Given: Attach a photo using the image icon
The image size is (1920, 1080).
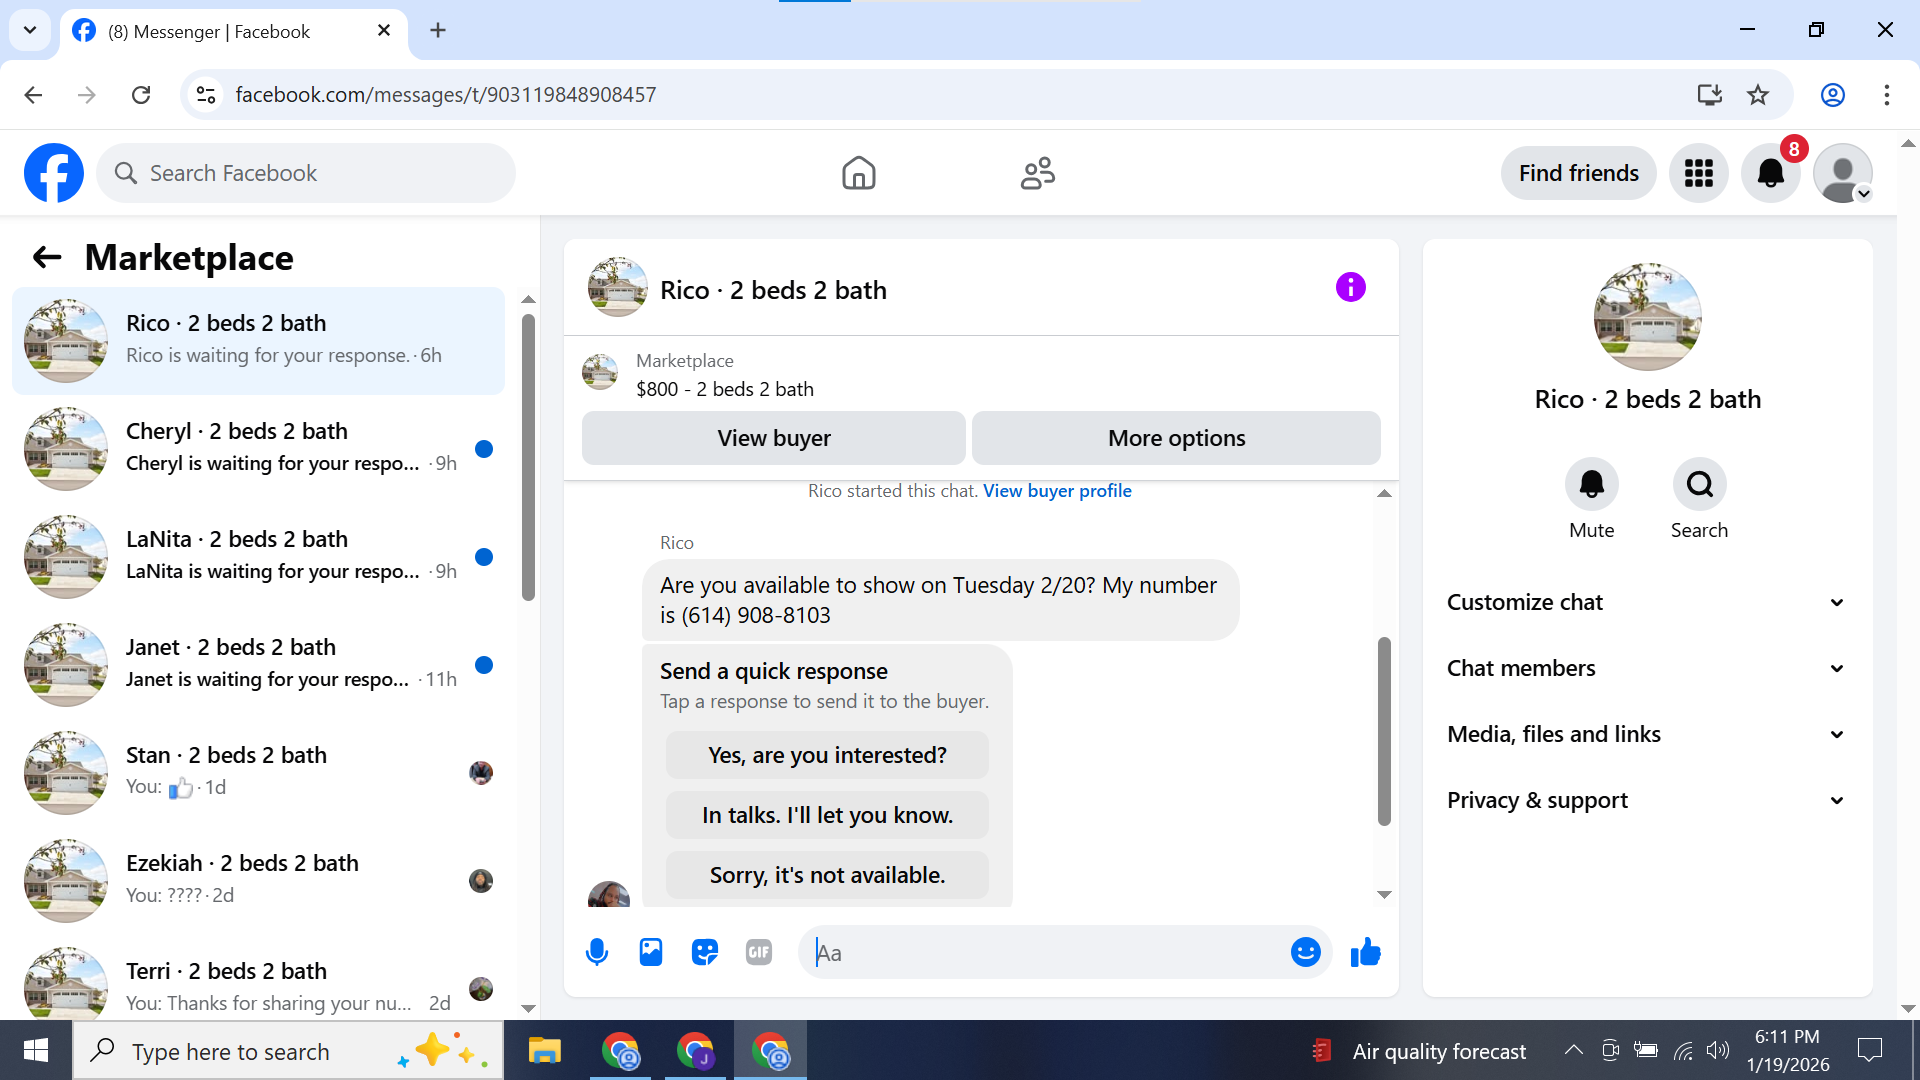Looking at the screenshot, I should click(x=651, y=952).
